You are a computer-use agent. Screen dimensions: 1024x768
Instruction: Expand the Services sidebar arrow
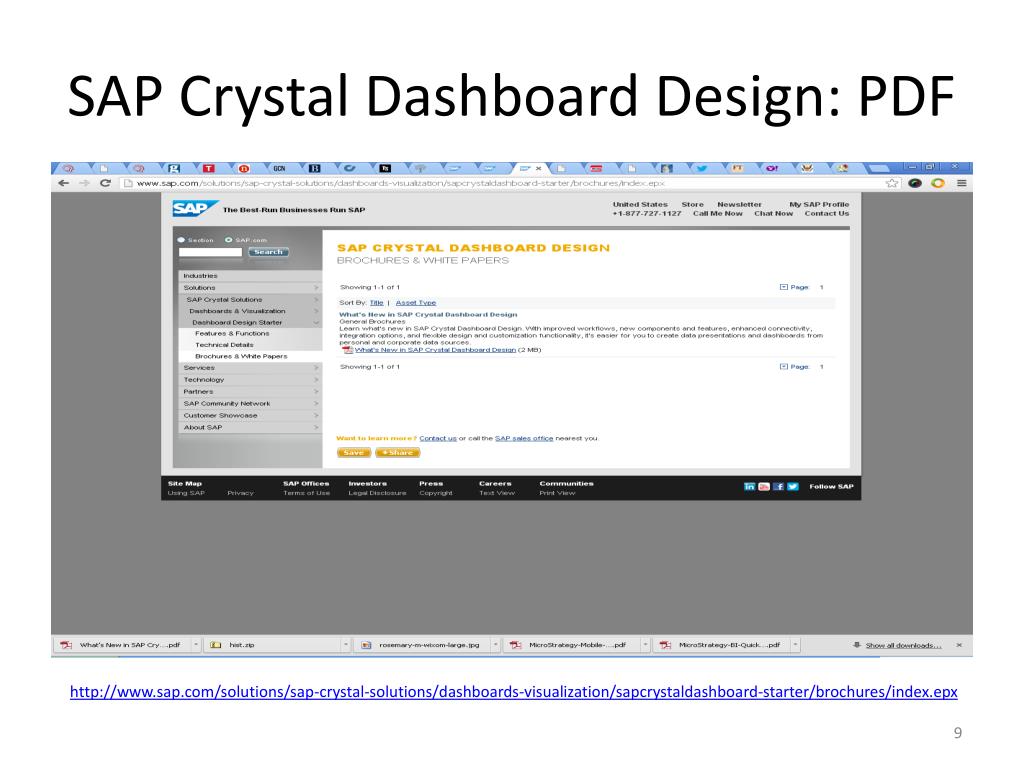click(x=316, y=368)
